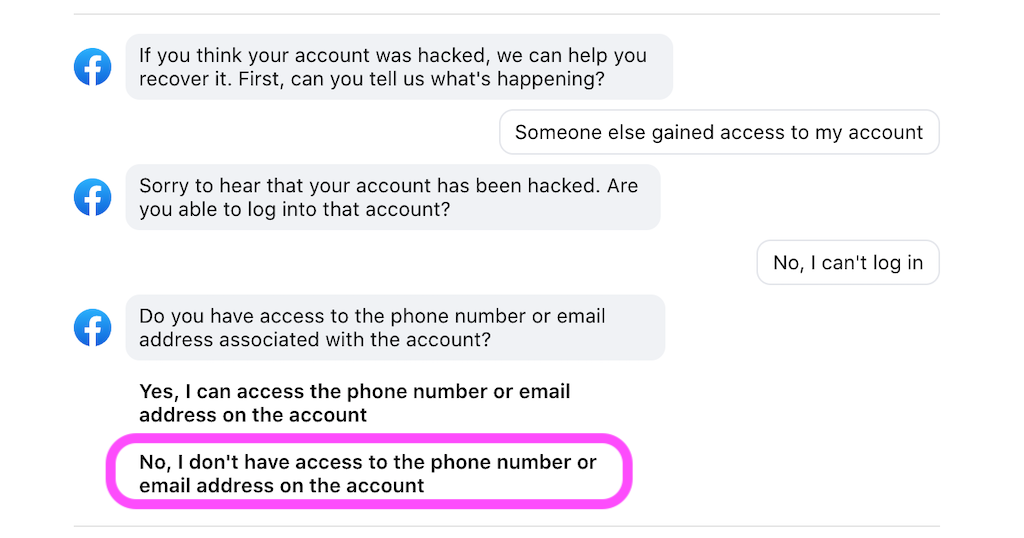Click 'address on the account' line of Yes option
The image size is (1024, 538).
click(253, 415)
